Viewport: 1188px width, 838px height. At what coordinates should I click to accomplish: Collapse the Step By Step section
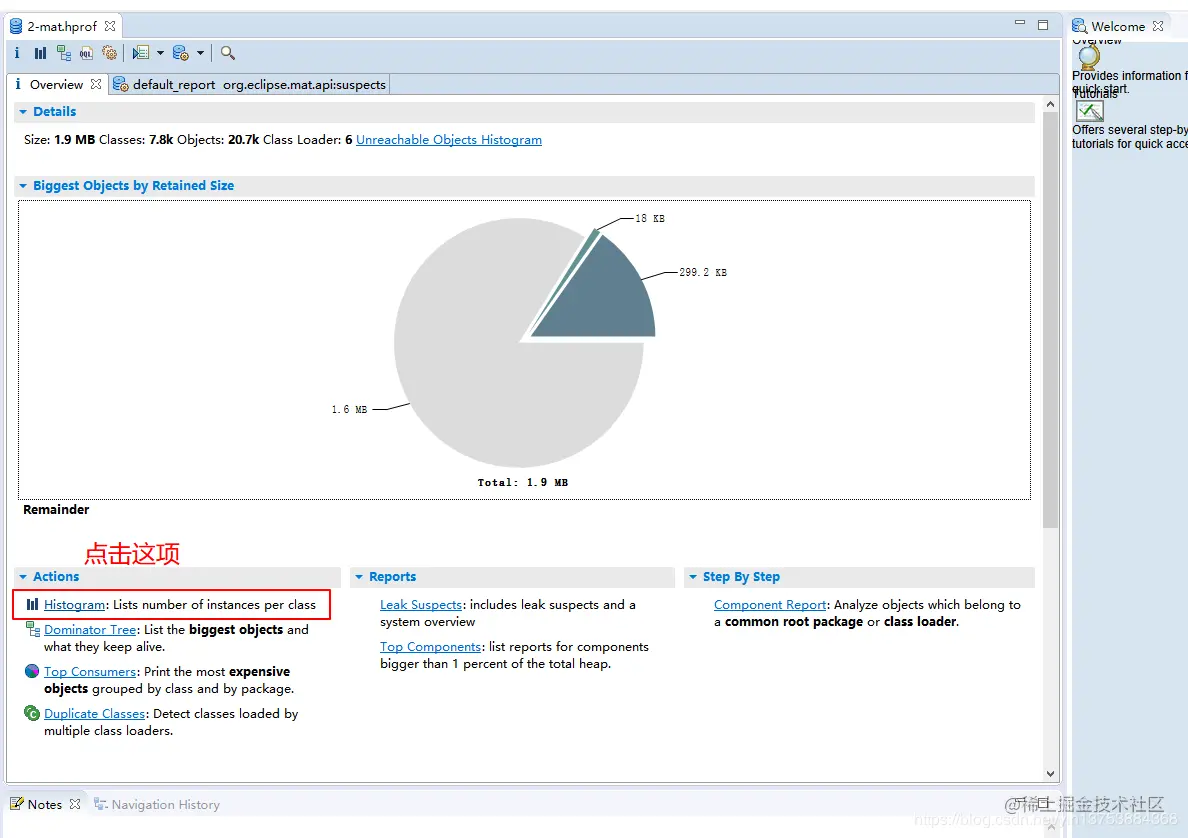pos(692,577)
